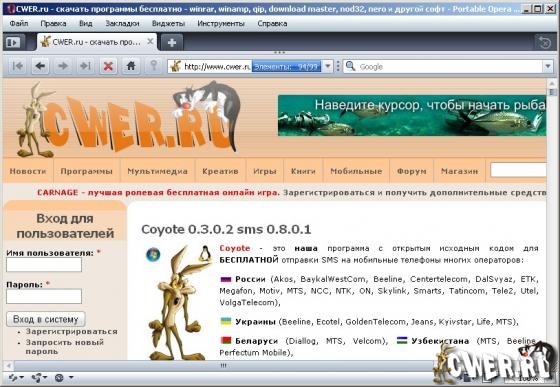Viewport: 560px width, 387px height.
Task: Go to the Home page icon
Action: coord(131,66)
